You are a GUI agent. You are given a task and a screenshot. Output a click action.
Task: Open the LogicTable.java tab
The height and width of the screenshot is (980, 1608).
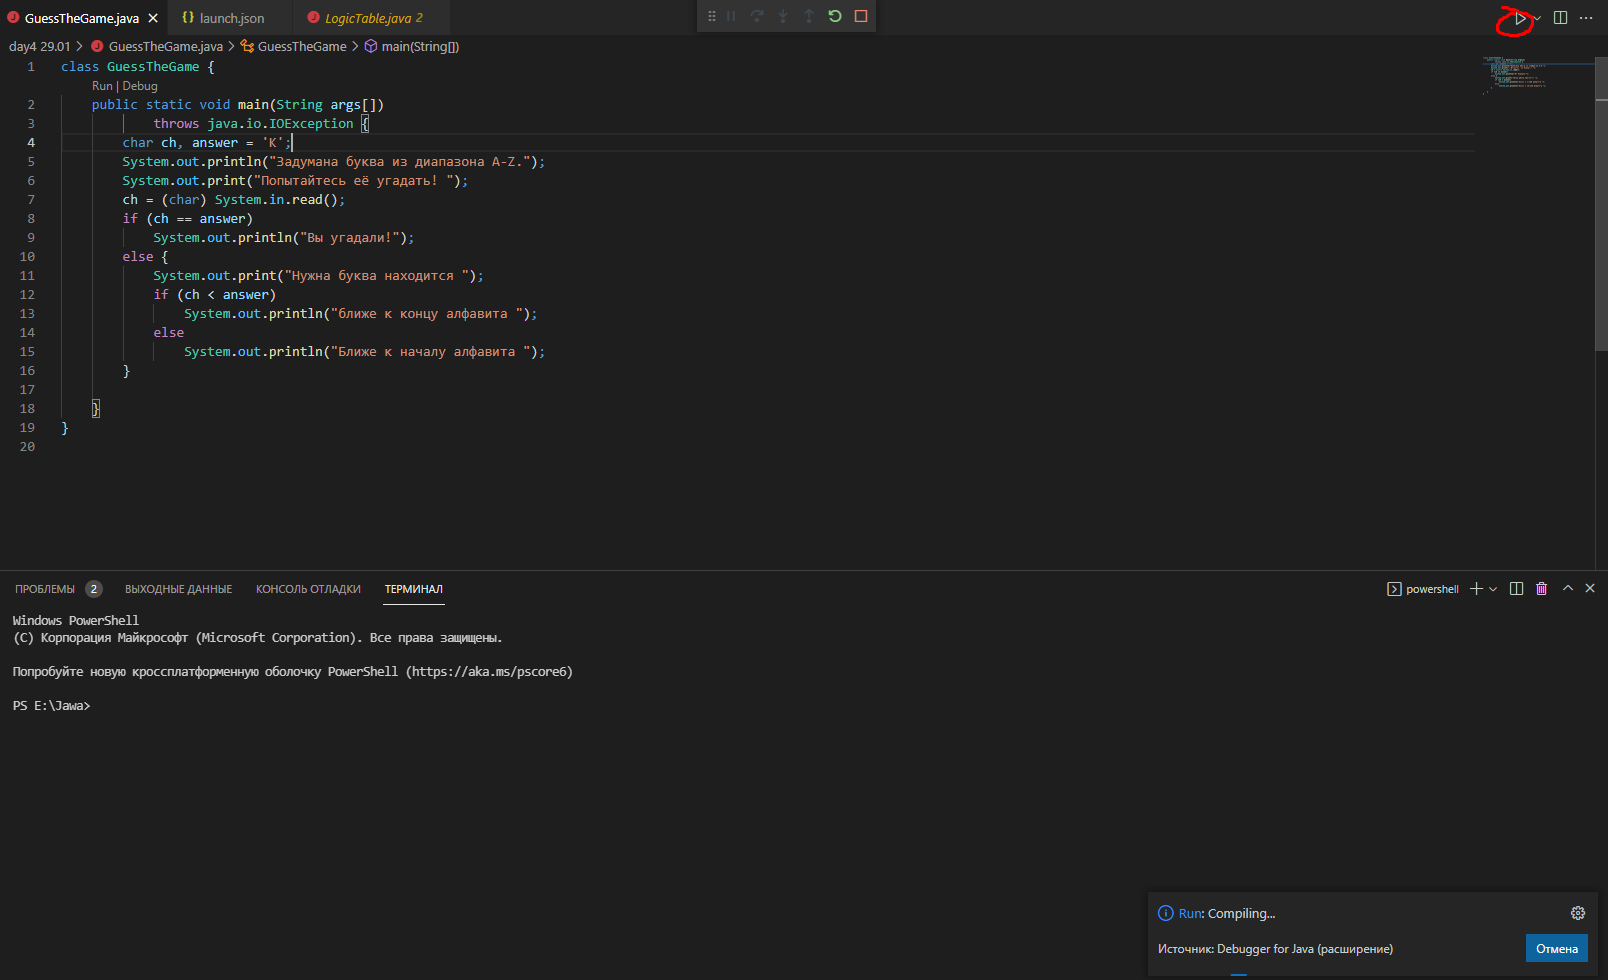click(373, 18)
